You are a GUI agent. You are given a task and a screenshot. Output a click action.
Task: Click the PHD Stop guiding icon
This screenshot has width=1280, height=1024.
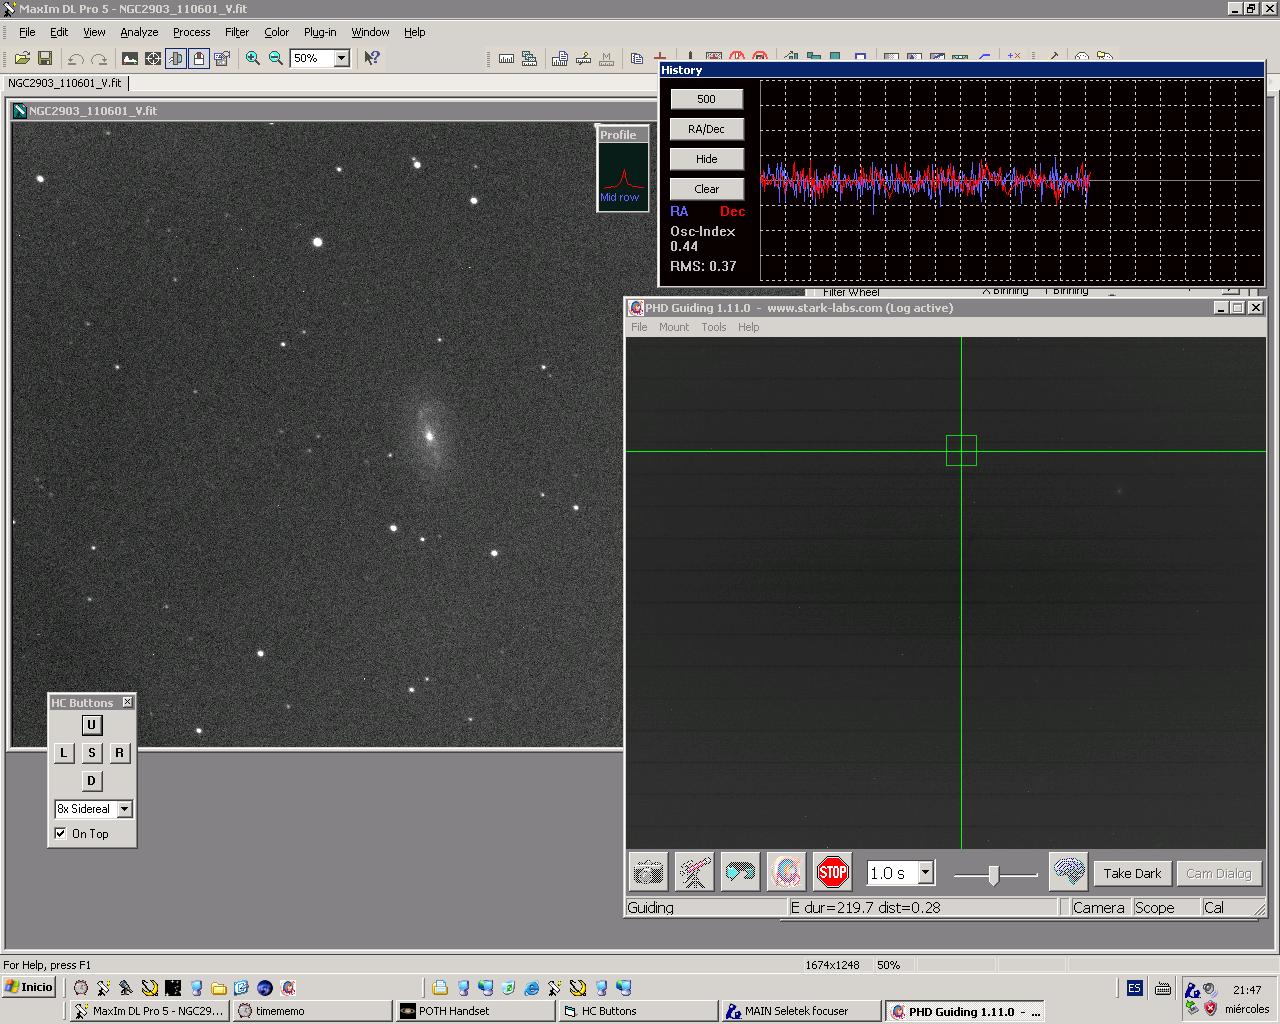[x=832, y=872]
